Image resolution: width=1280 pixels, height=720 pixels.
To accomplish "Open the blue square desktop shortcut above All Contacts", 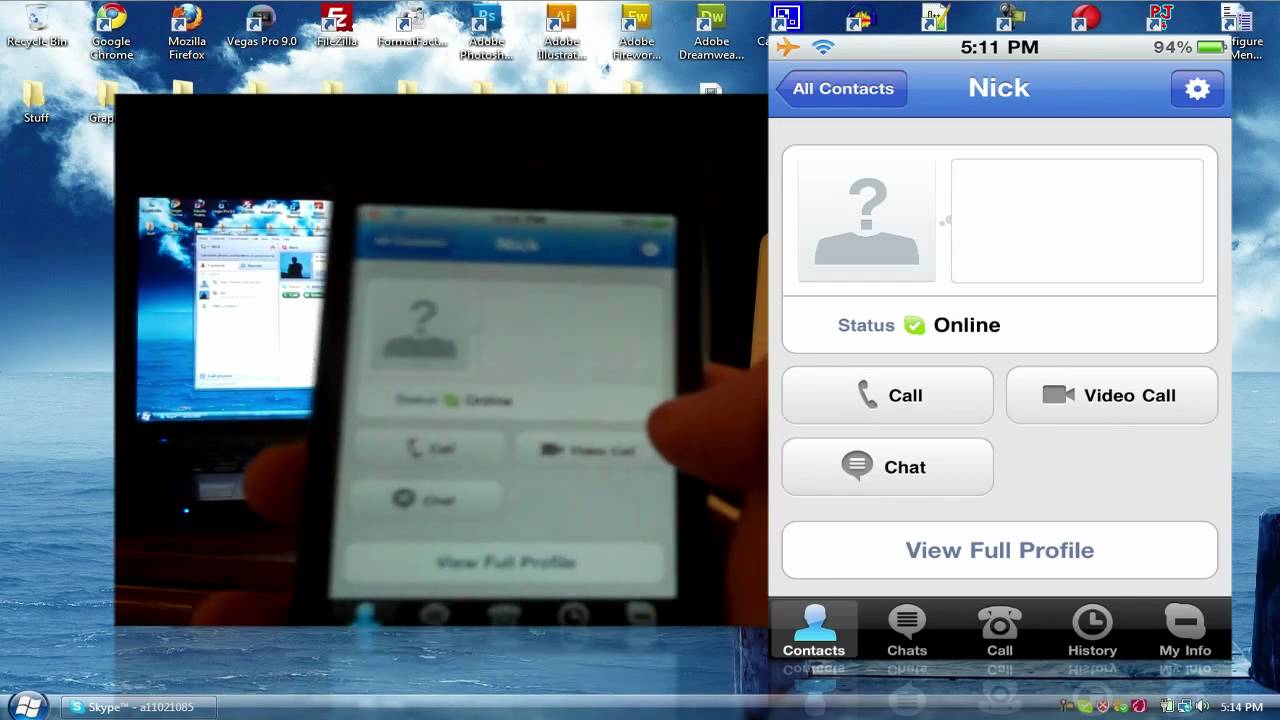I will pos(786,17).
